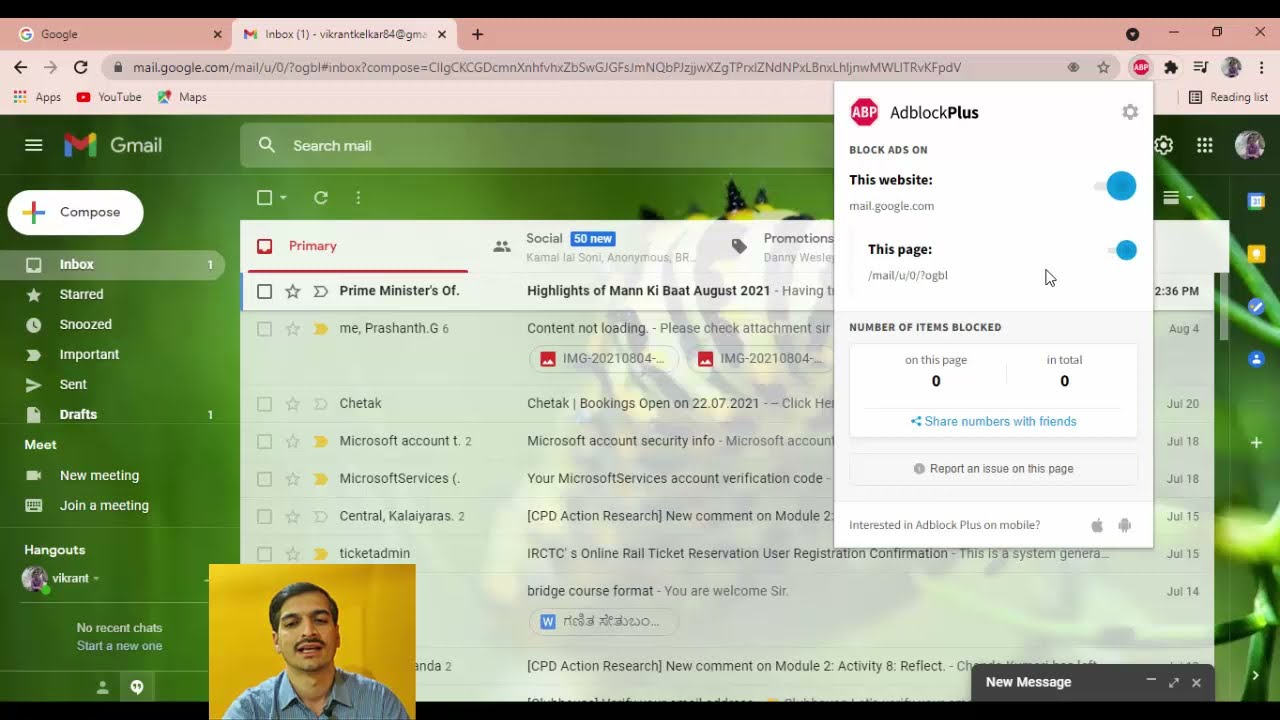
Task: Check the MicrosoftServices email checkbox
Action: pyautogui.click(x=264, y=479)
